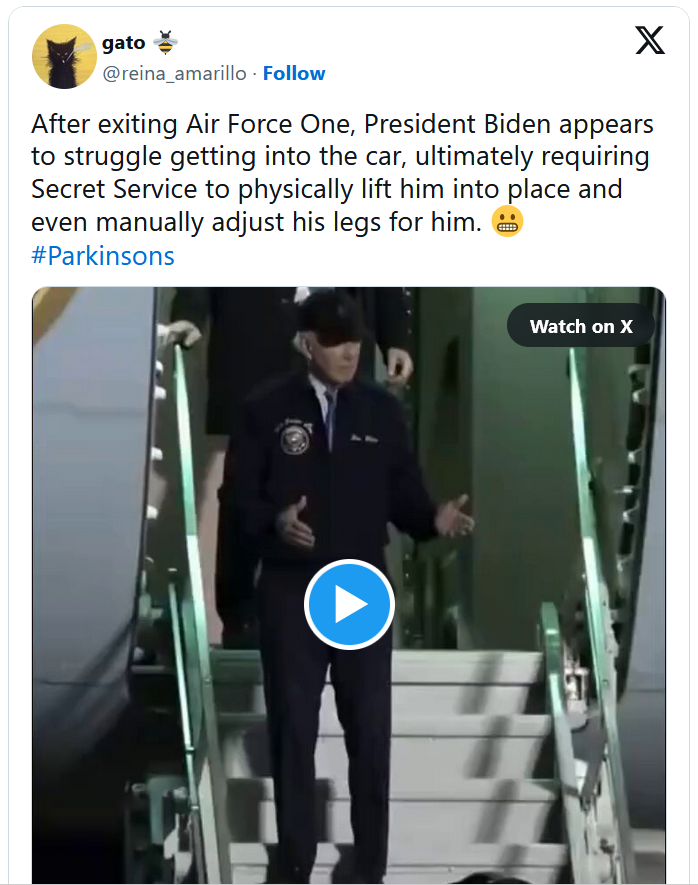Click the video thumbnail of the airplane stairs

tap(349, 585)
